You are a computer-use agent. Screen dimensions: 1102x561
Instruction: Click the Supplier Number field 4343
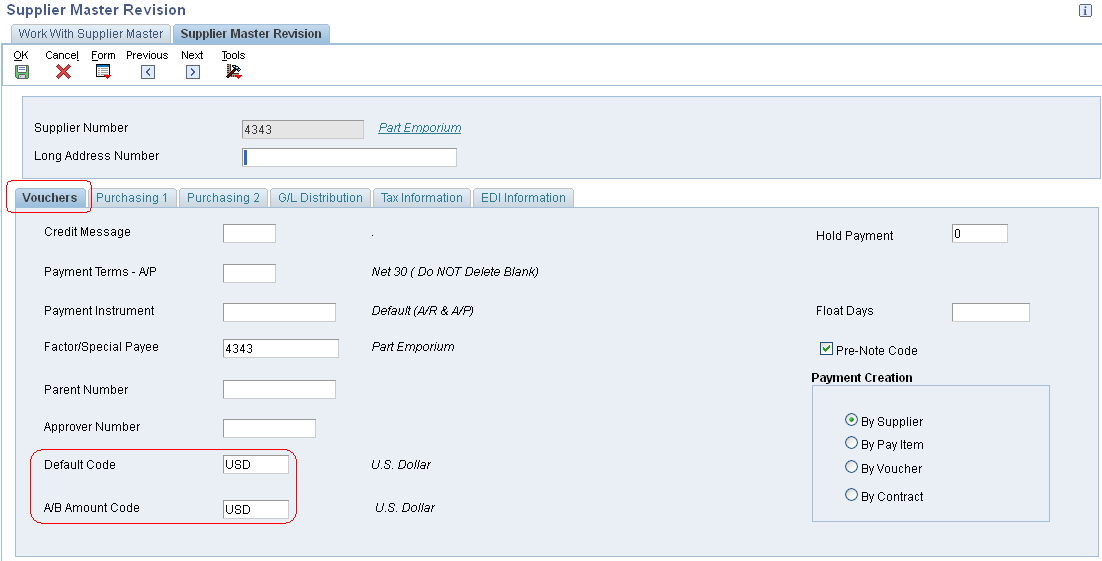pyautogui.click(x=303, y=129)
